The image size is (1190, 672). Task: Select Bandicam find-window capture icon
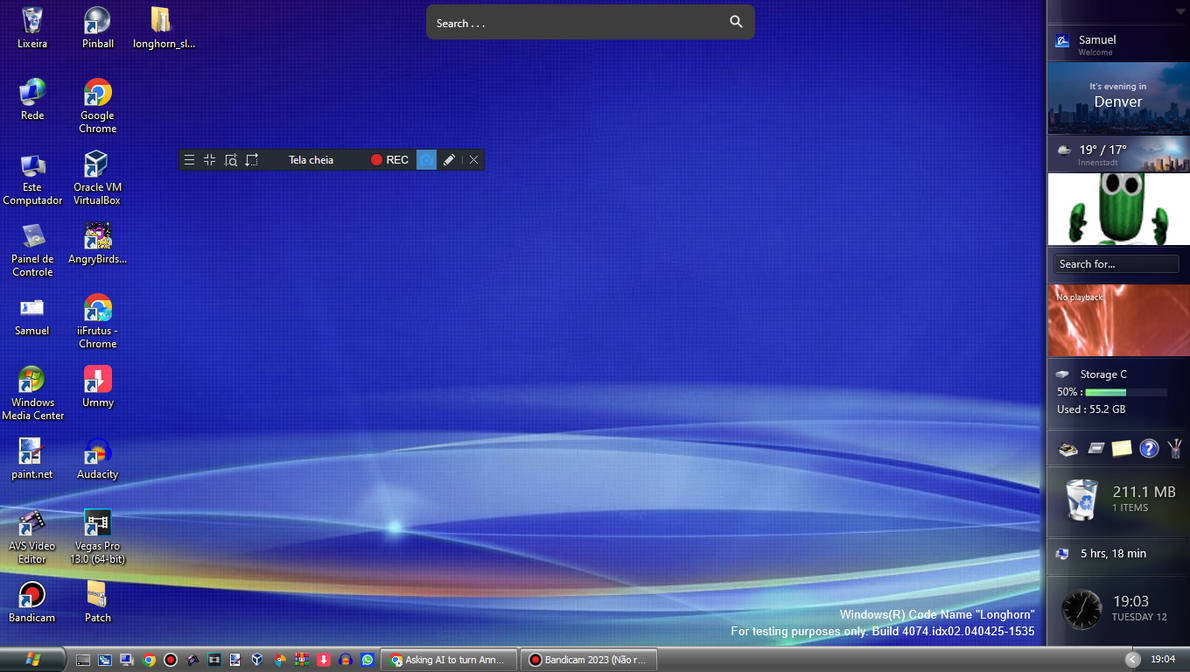pos(231,159)
